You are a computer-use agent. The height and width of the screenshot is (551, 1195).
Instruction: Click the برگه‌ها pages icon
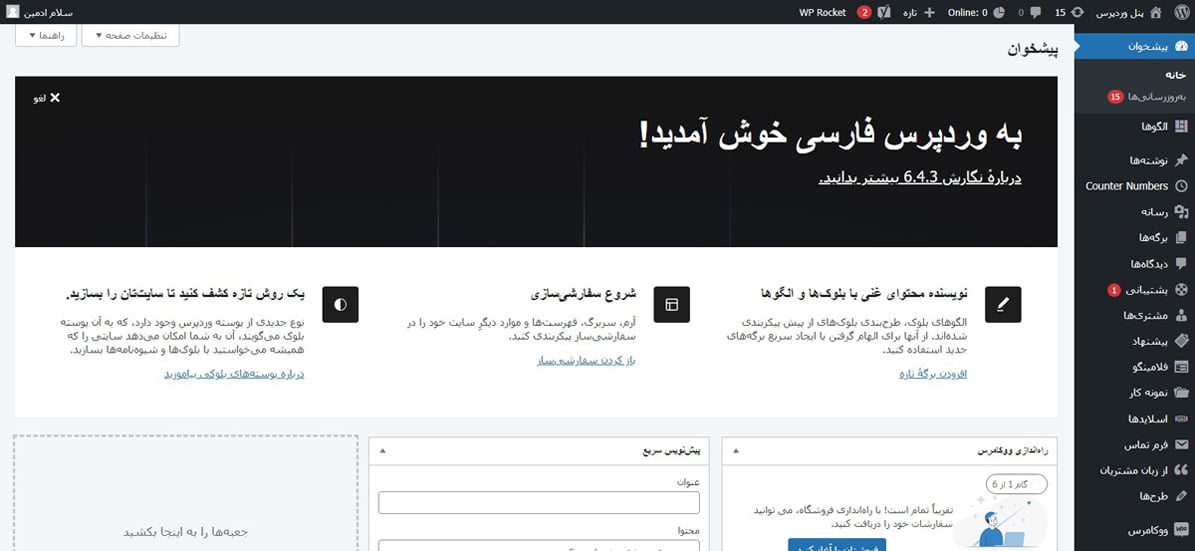click(x=1181, y=238)
